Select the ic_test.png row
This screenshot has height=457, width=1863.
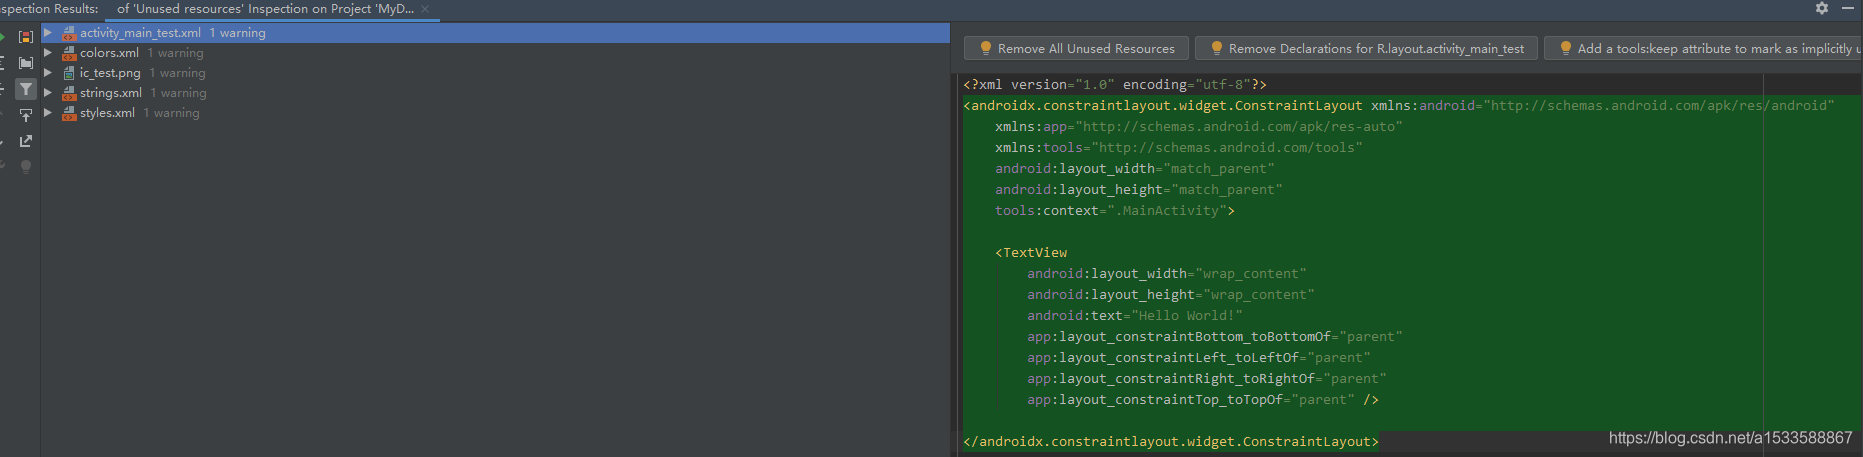tap(495, 73)
